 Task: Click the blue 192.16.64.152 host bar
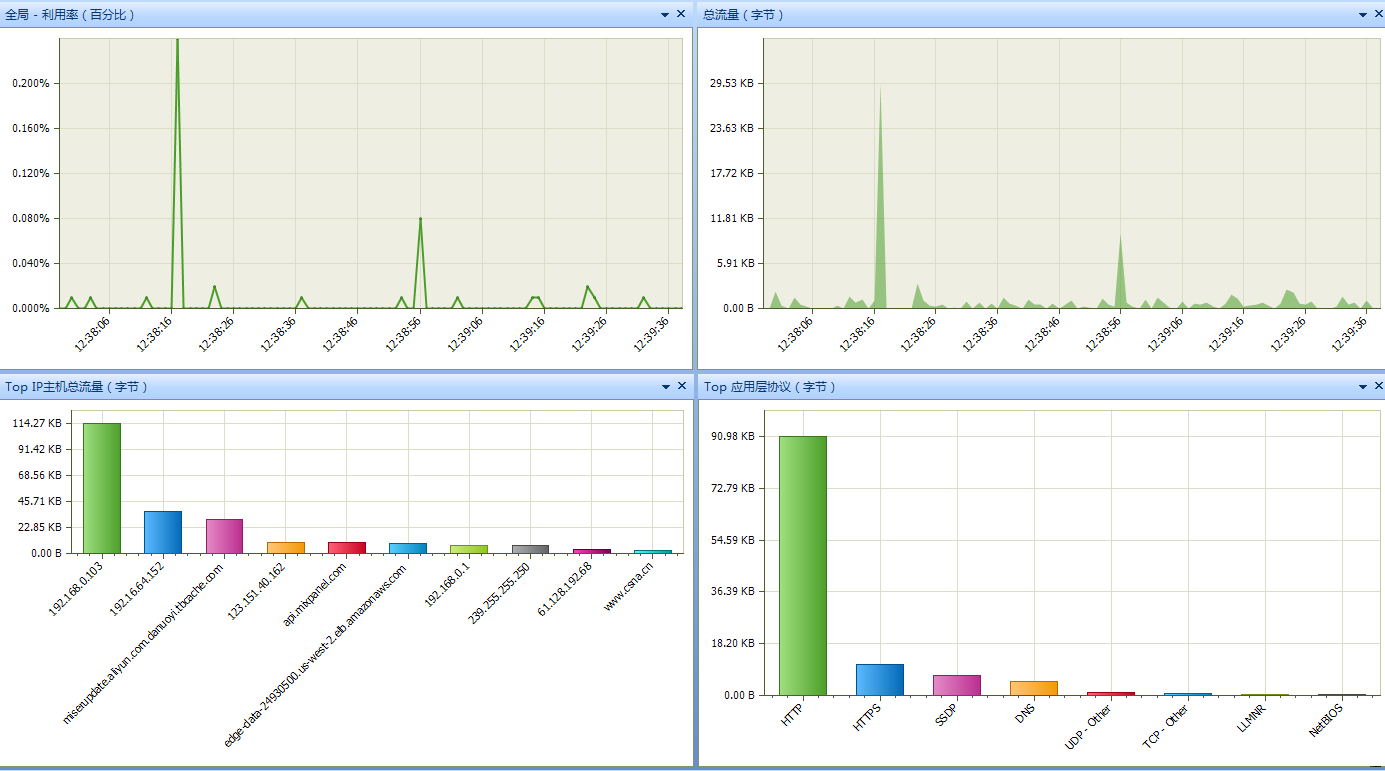[163, 532]
